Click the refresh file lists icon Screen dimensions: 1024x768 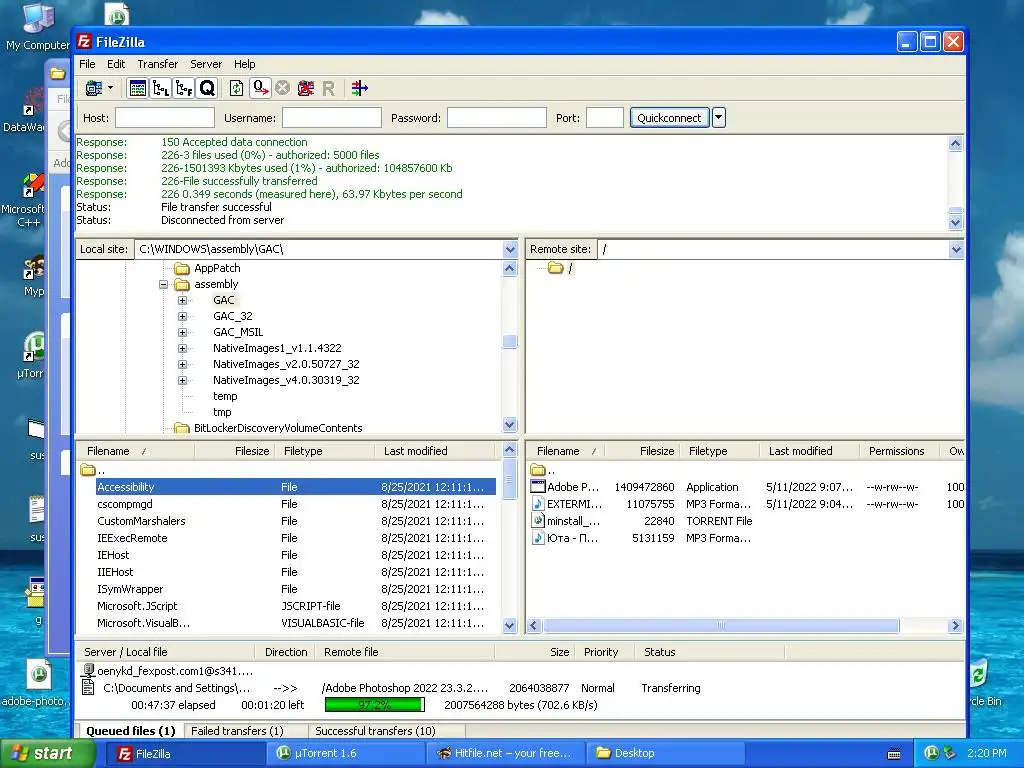[x=236, y=88]
